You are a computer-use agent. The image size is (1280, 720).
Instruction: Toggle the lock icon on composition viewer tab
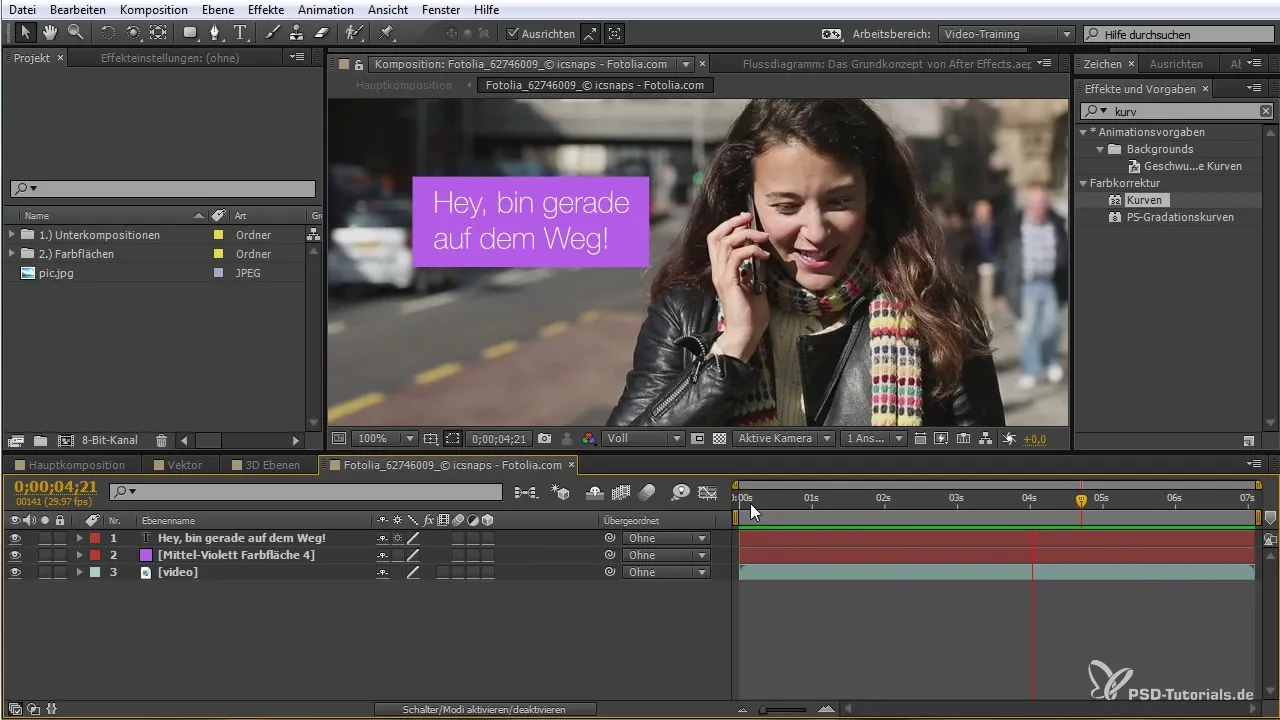358,64
